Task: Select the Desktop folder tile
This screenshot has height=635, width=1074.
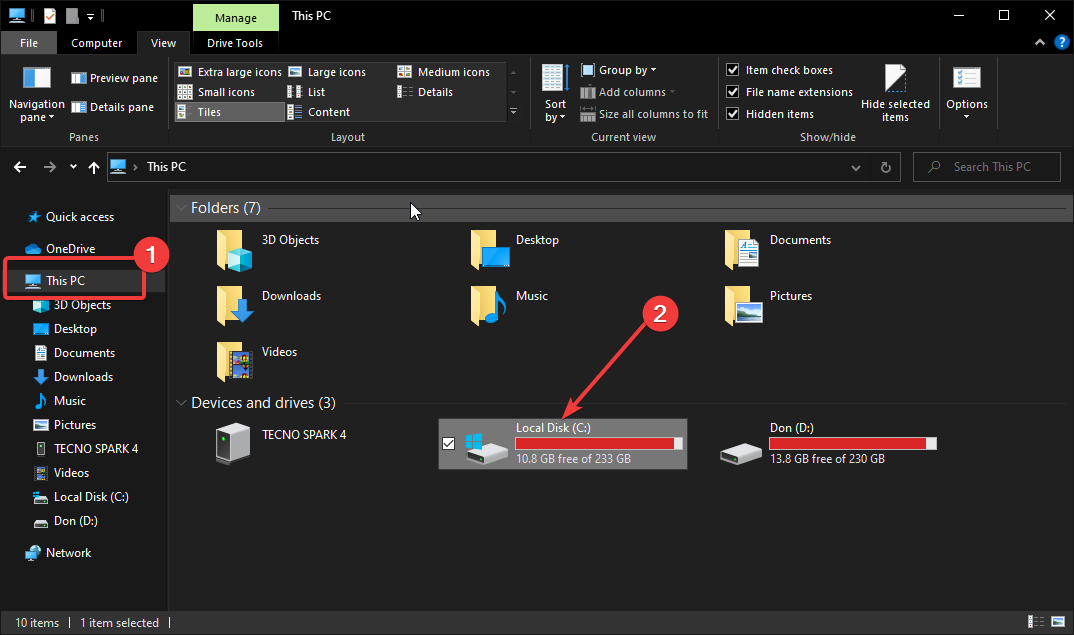Action: (x=515, y=249)
